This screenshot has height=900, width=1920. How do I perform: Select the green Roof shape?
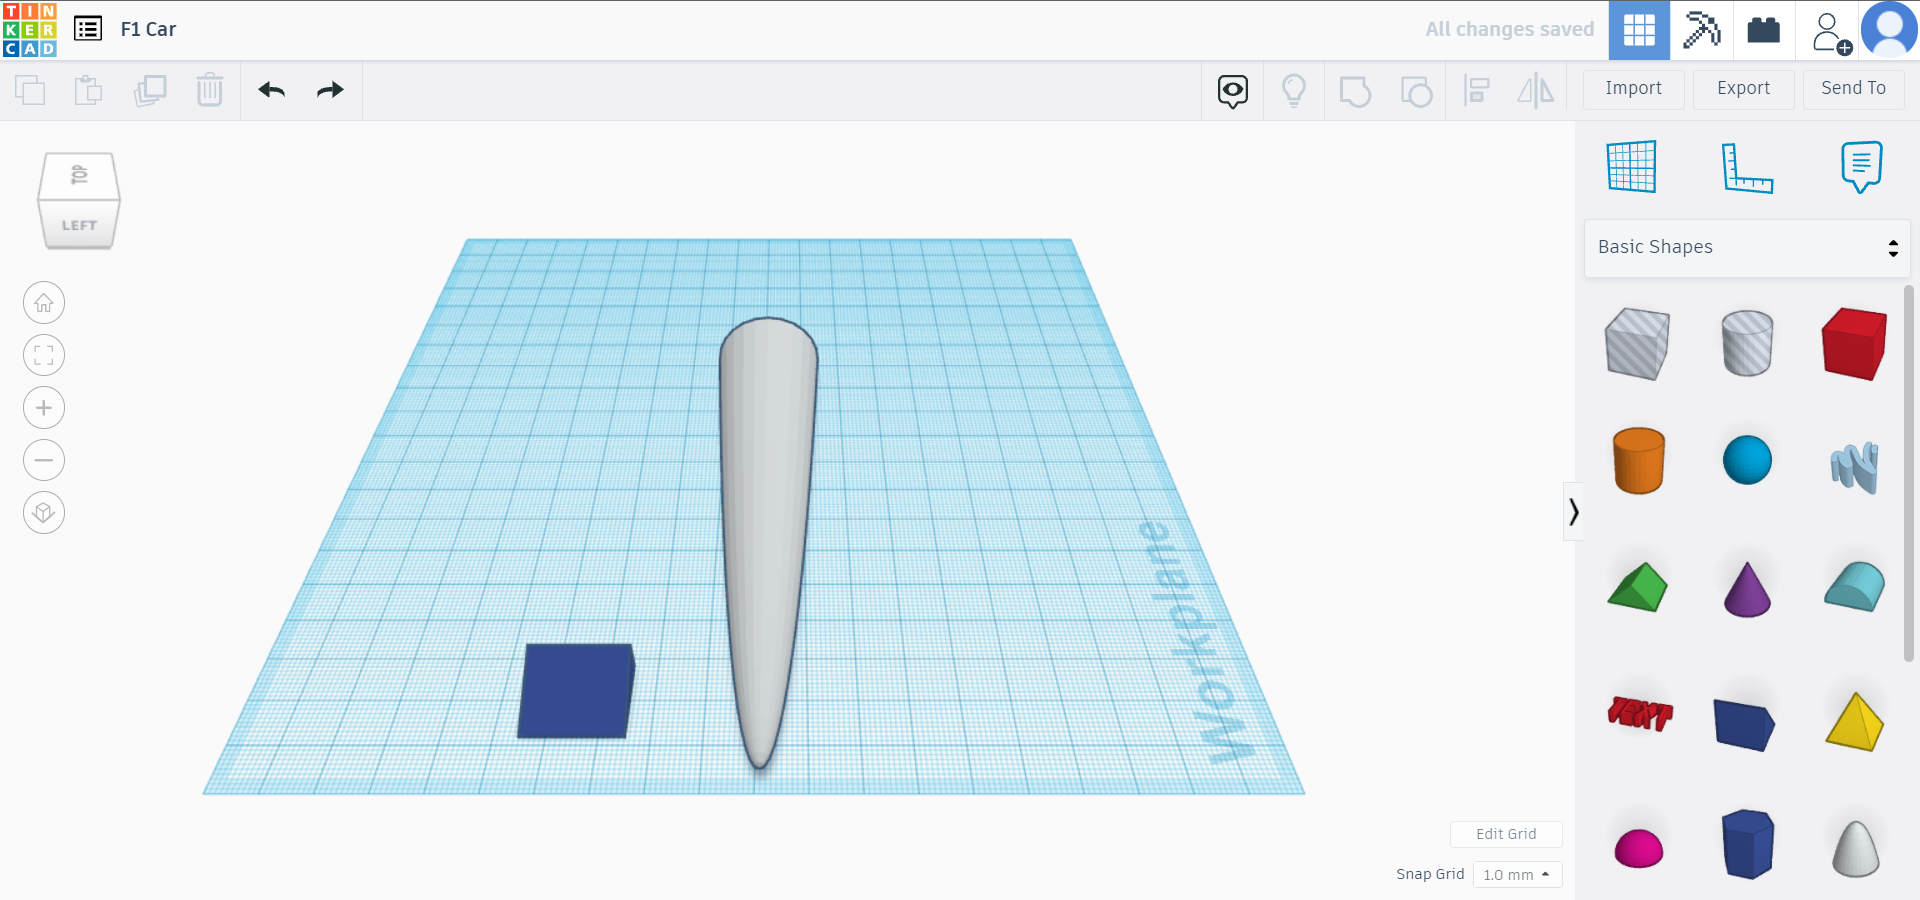[x=1638, y=587]
